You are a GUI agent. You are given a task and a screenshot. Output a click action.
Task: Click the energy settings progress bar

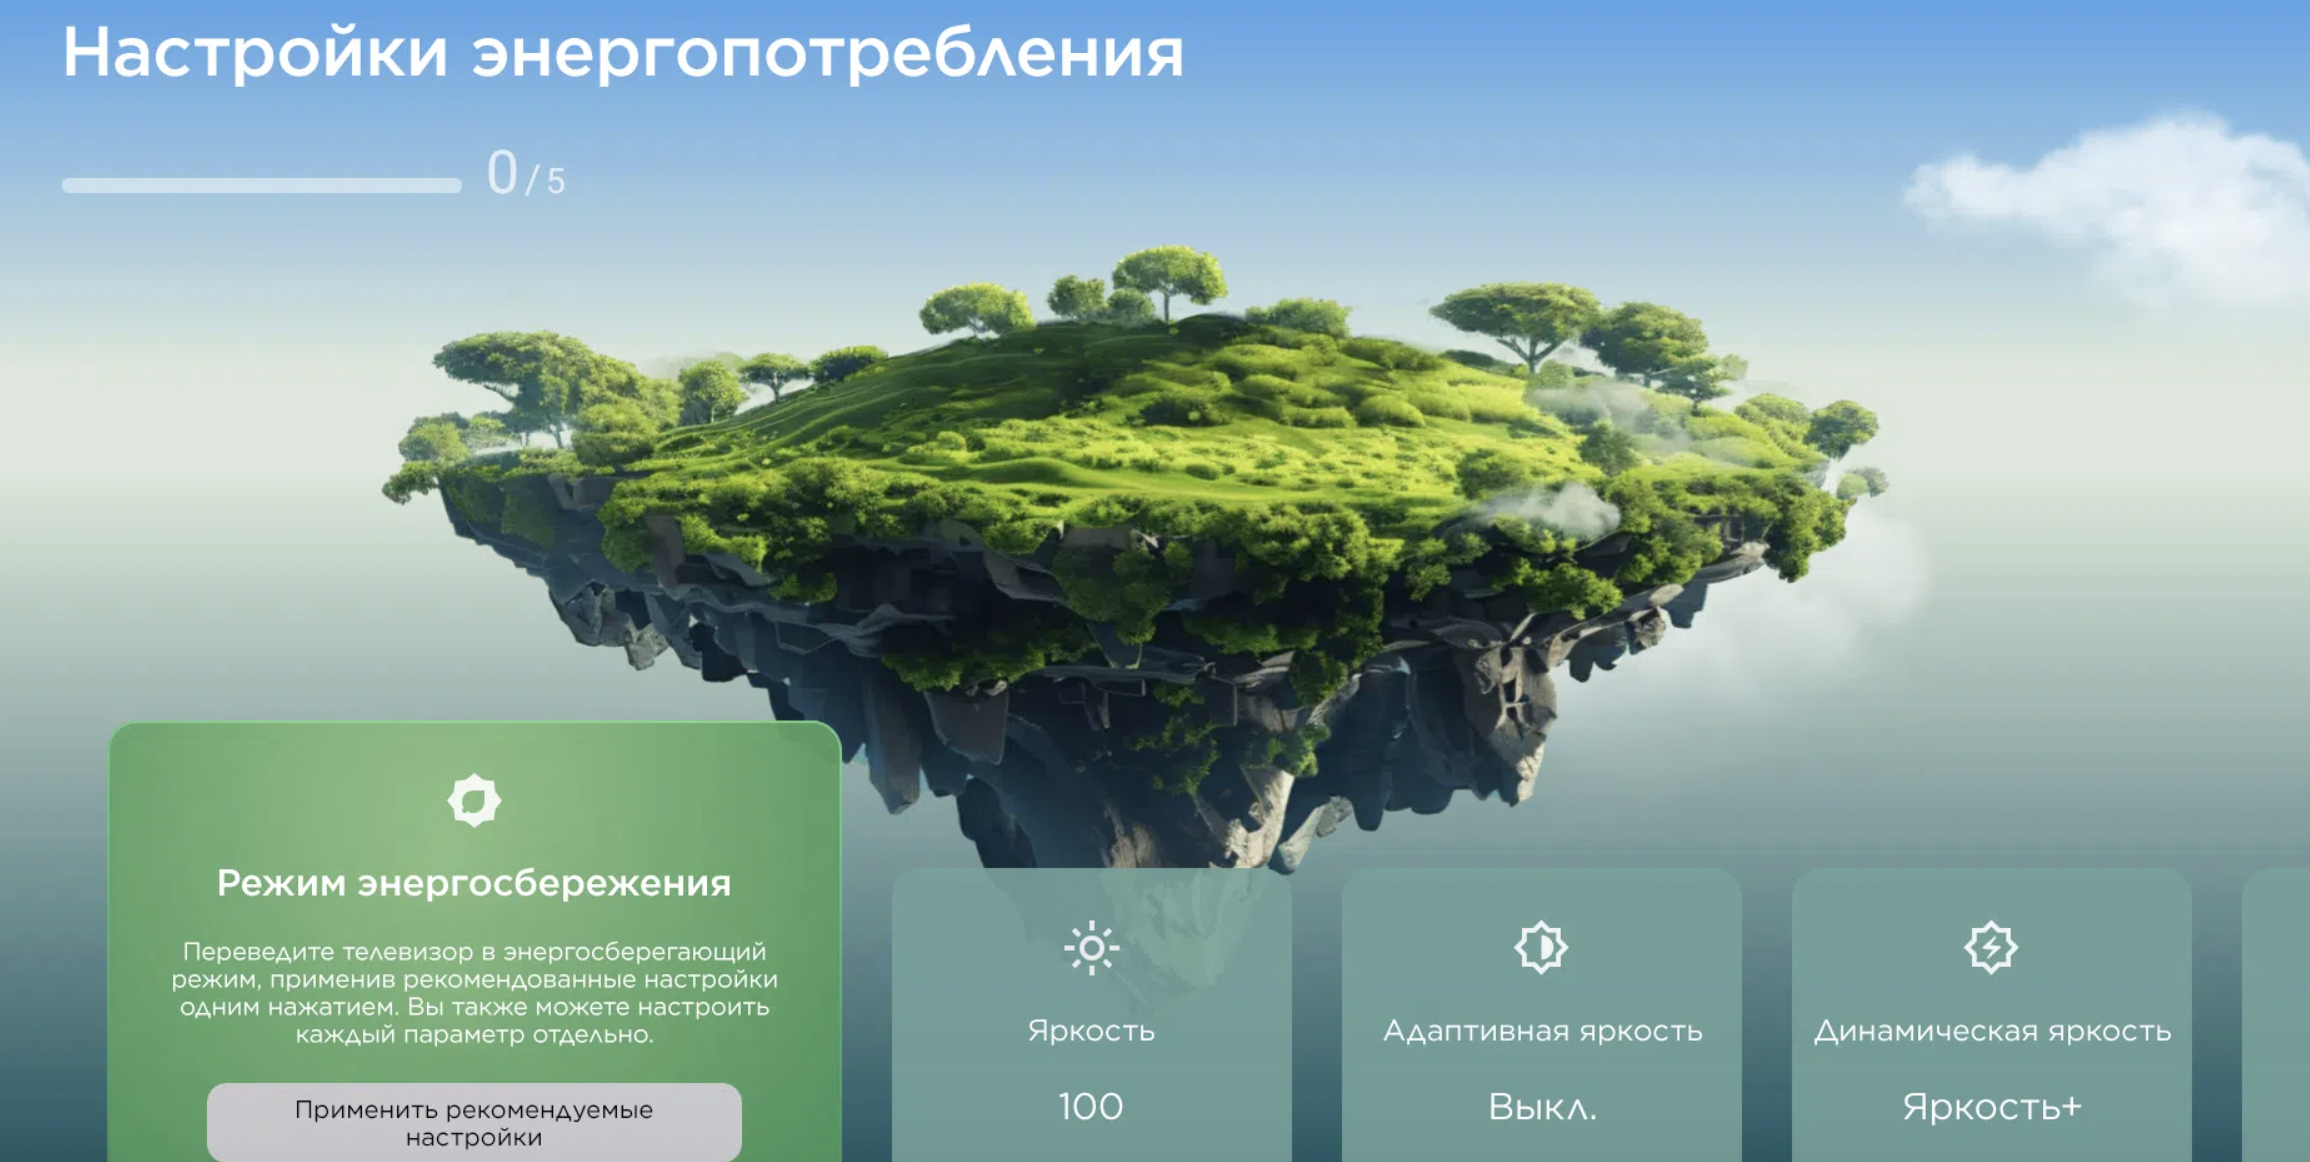point(262,185)
